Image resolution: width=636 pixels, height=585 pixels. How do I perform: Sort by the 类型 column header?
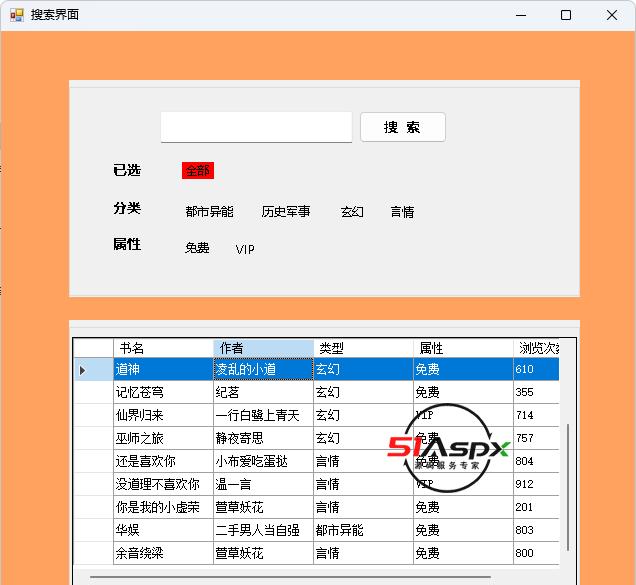click(x=363, y=348)
